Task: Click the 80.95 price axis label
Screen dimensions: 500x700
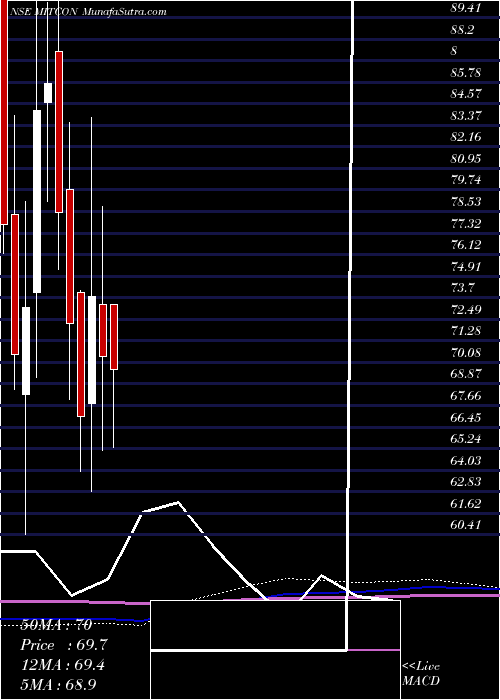Action: pyautogui.click(x=466, y=158)
